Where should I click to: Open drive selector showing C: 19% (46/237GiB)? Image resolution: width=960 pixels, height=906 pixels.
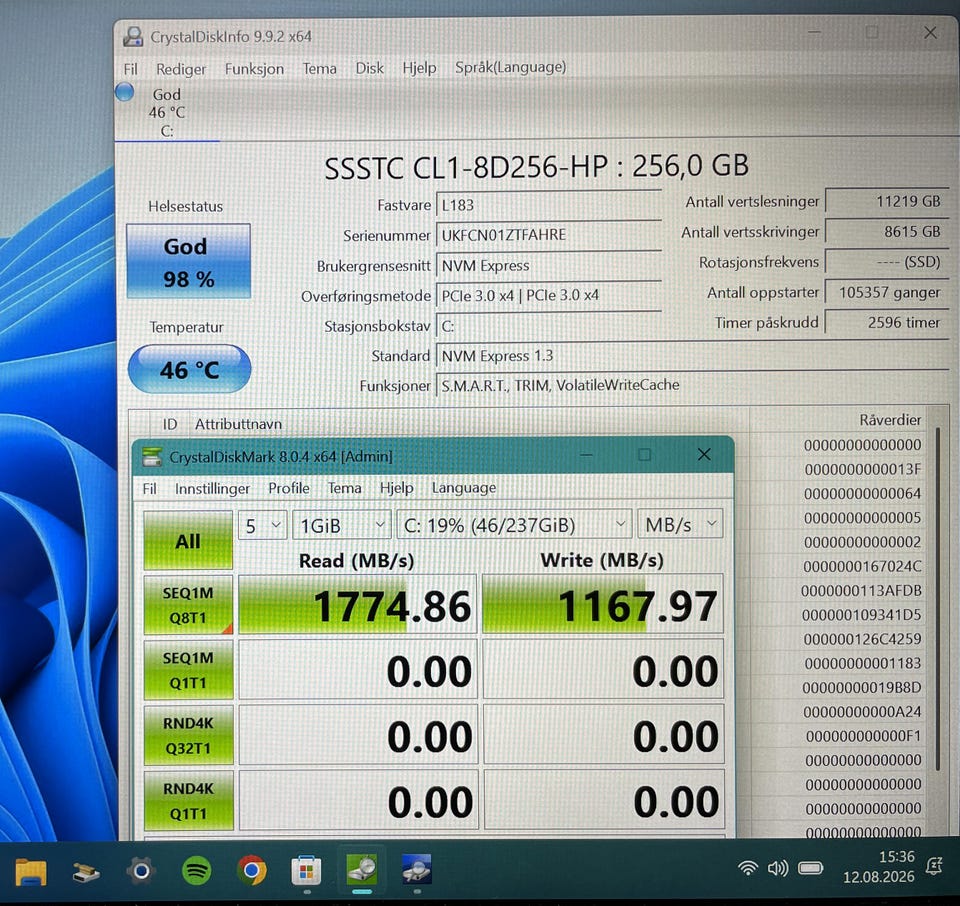coord(514,525)
